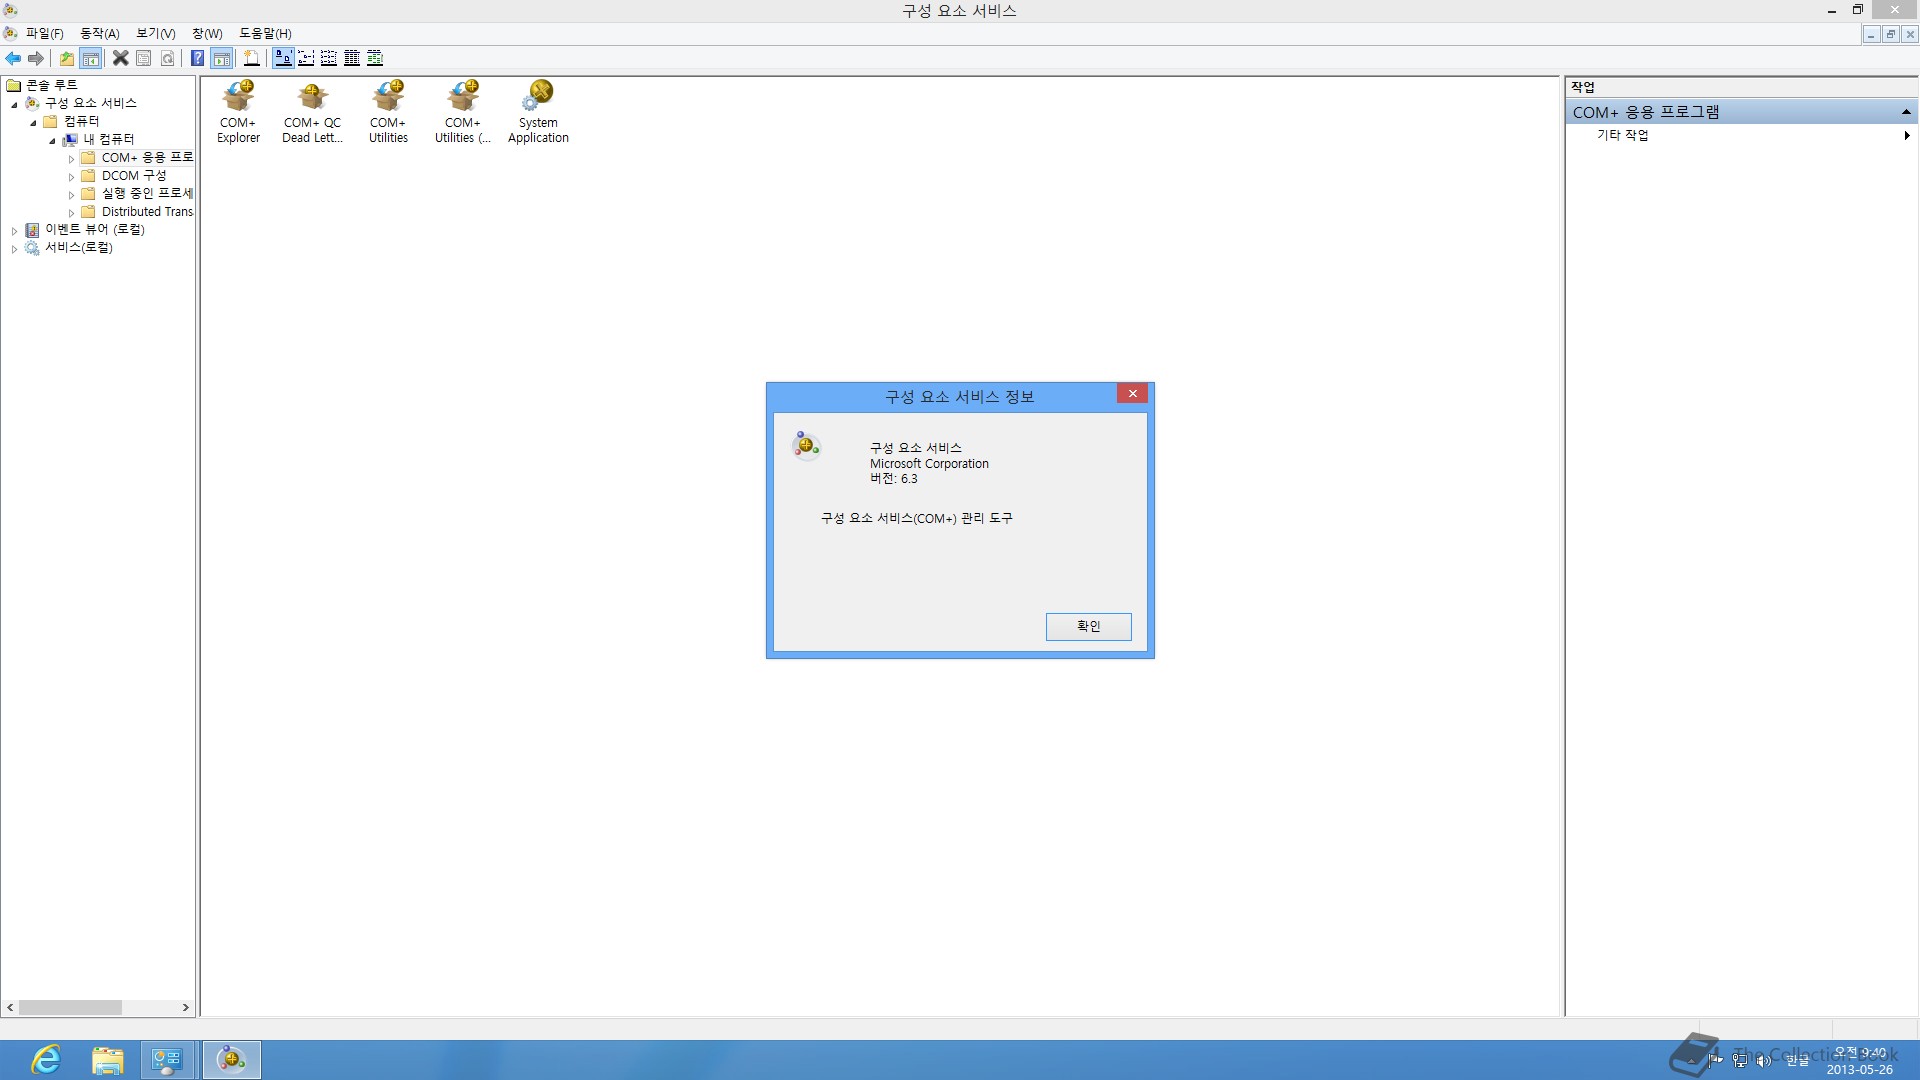The width and height of the screenshot is (1920, 1080).
Task: Go back with the blue back arrow
Action: pos(13,58)
